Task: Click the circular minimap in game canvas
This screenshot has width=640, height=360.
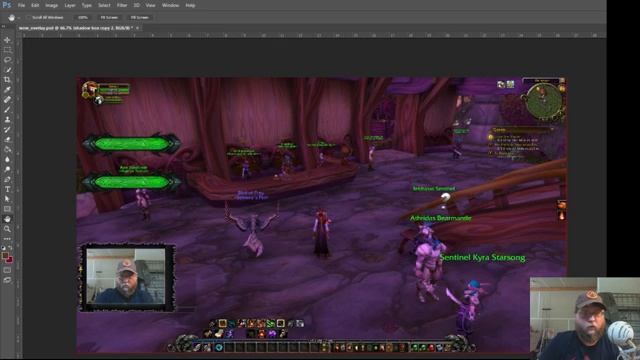Action: pyautogui.click(x=544, y=100)
